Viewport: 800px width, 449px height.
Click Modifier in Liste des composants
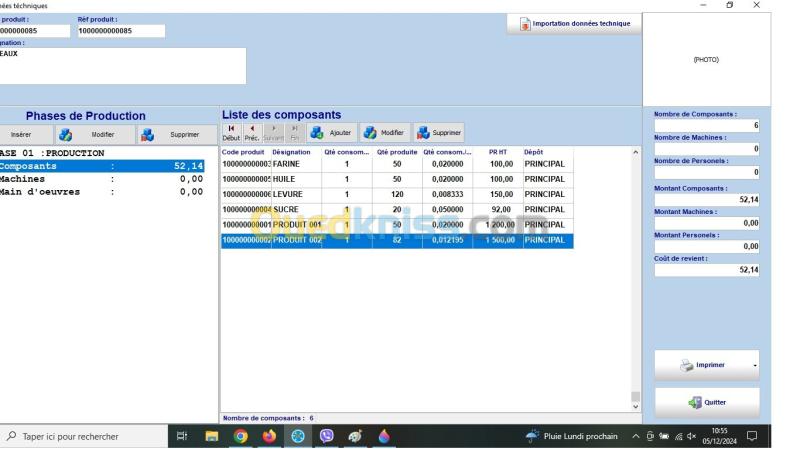tap(385, 133)
